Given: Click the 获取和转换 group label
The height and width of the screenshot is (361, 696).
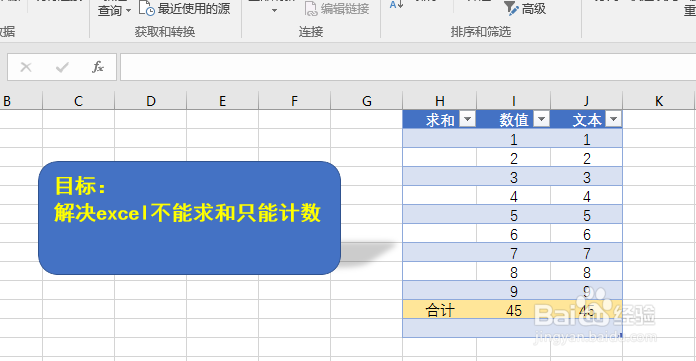Looking at the screenshot, I should pos(165,32).
